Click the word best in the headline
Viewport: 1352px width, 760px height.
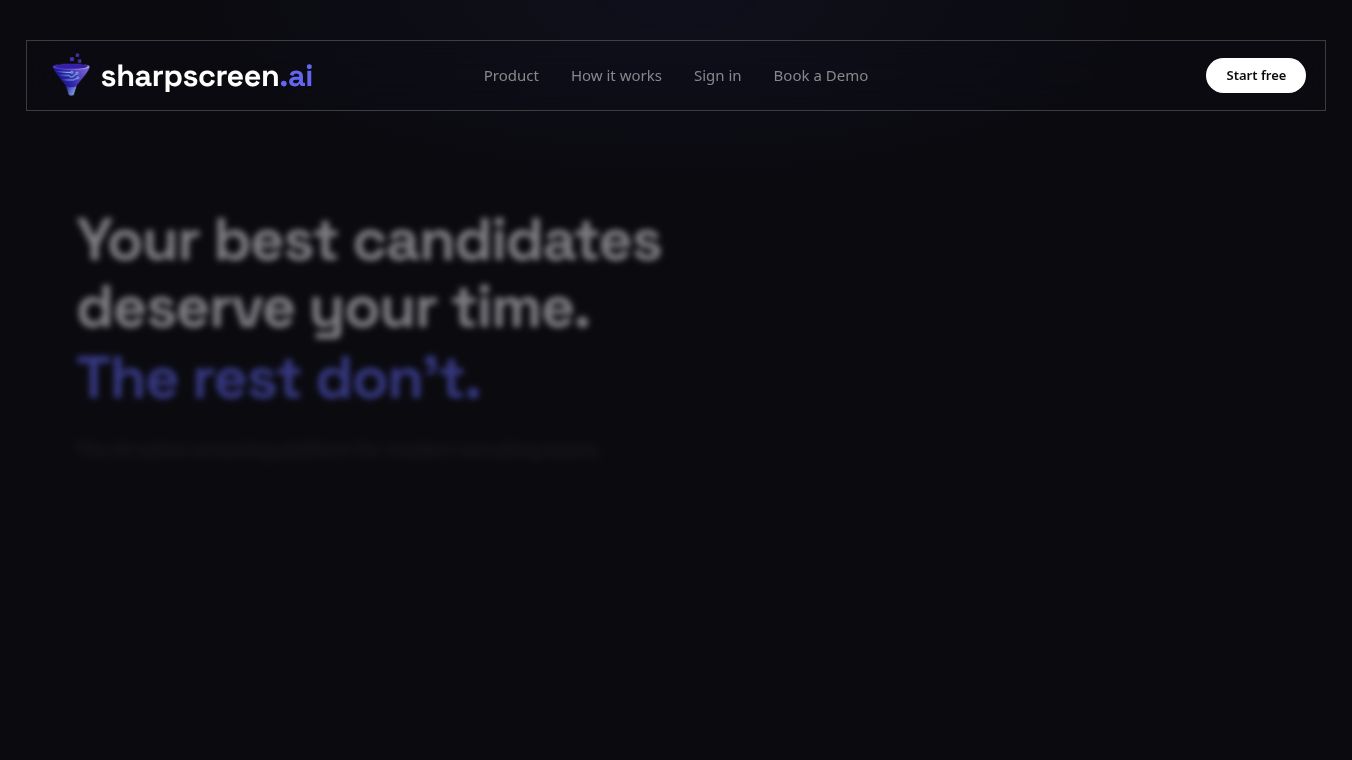coord(276,241)
